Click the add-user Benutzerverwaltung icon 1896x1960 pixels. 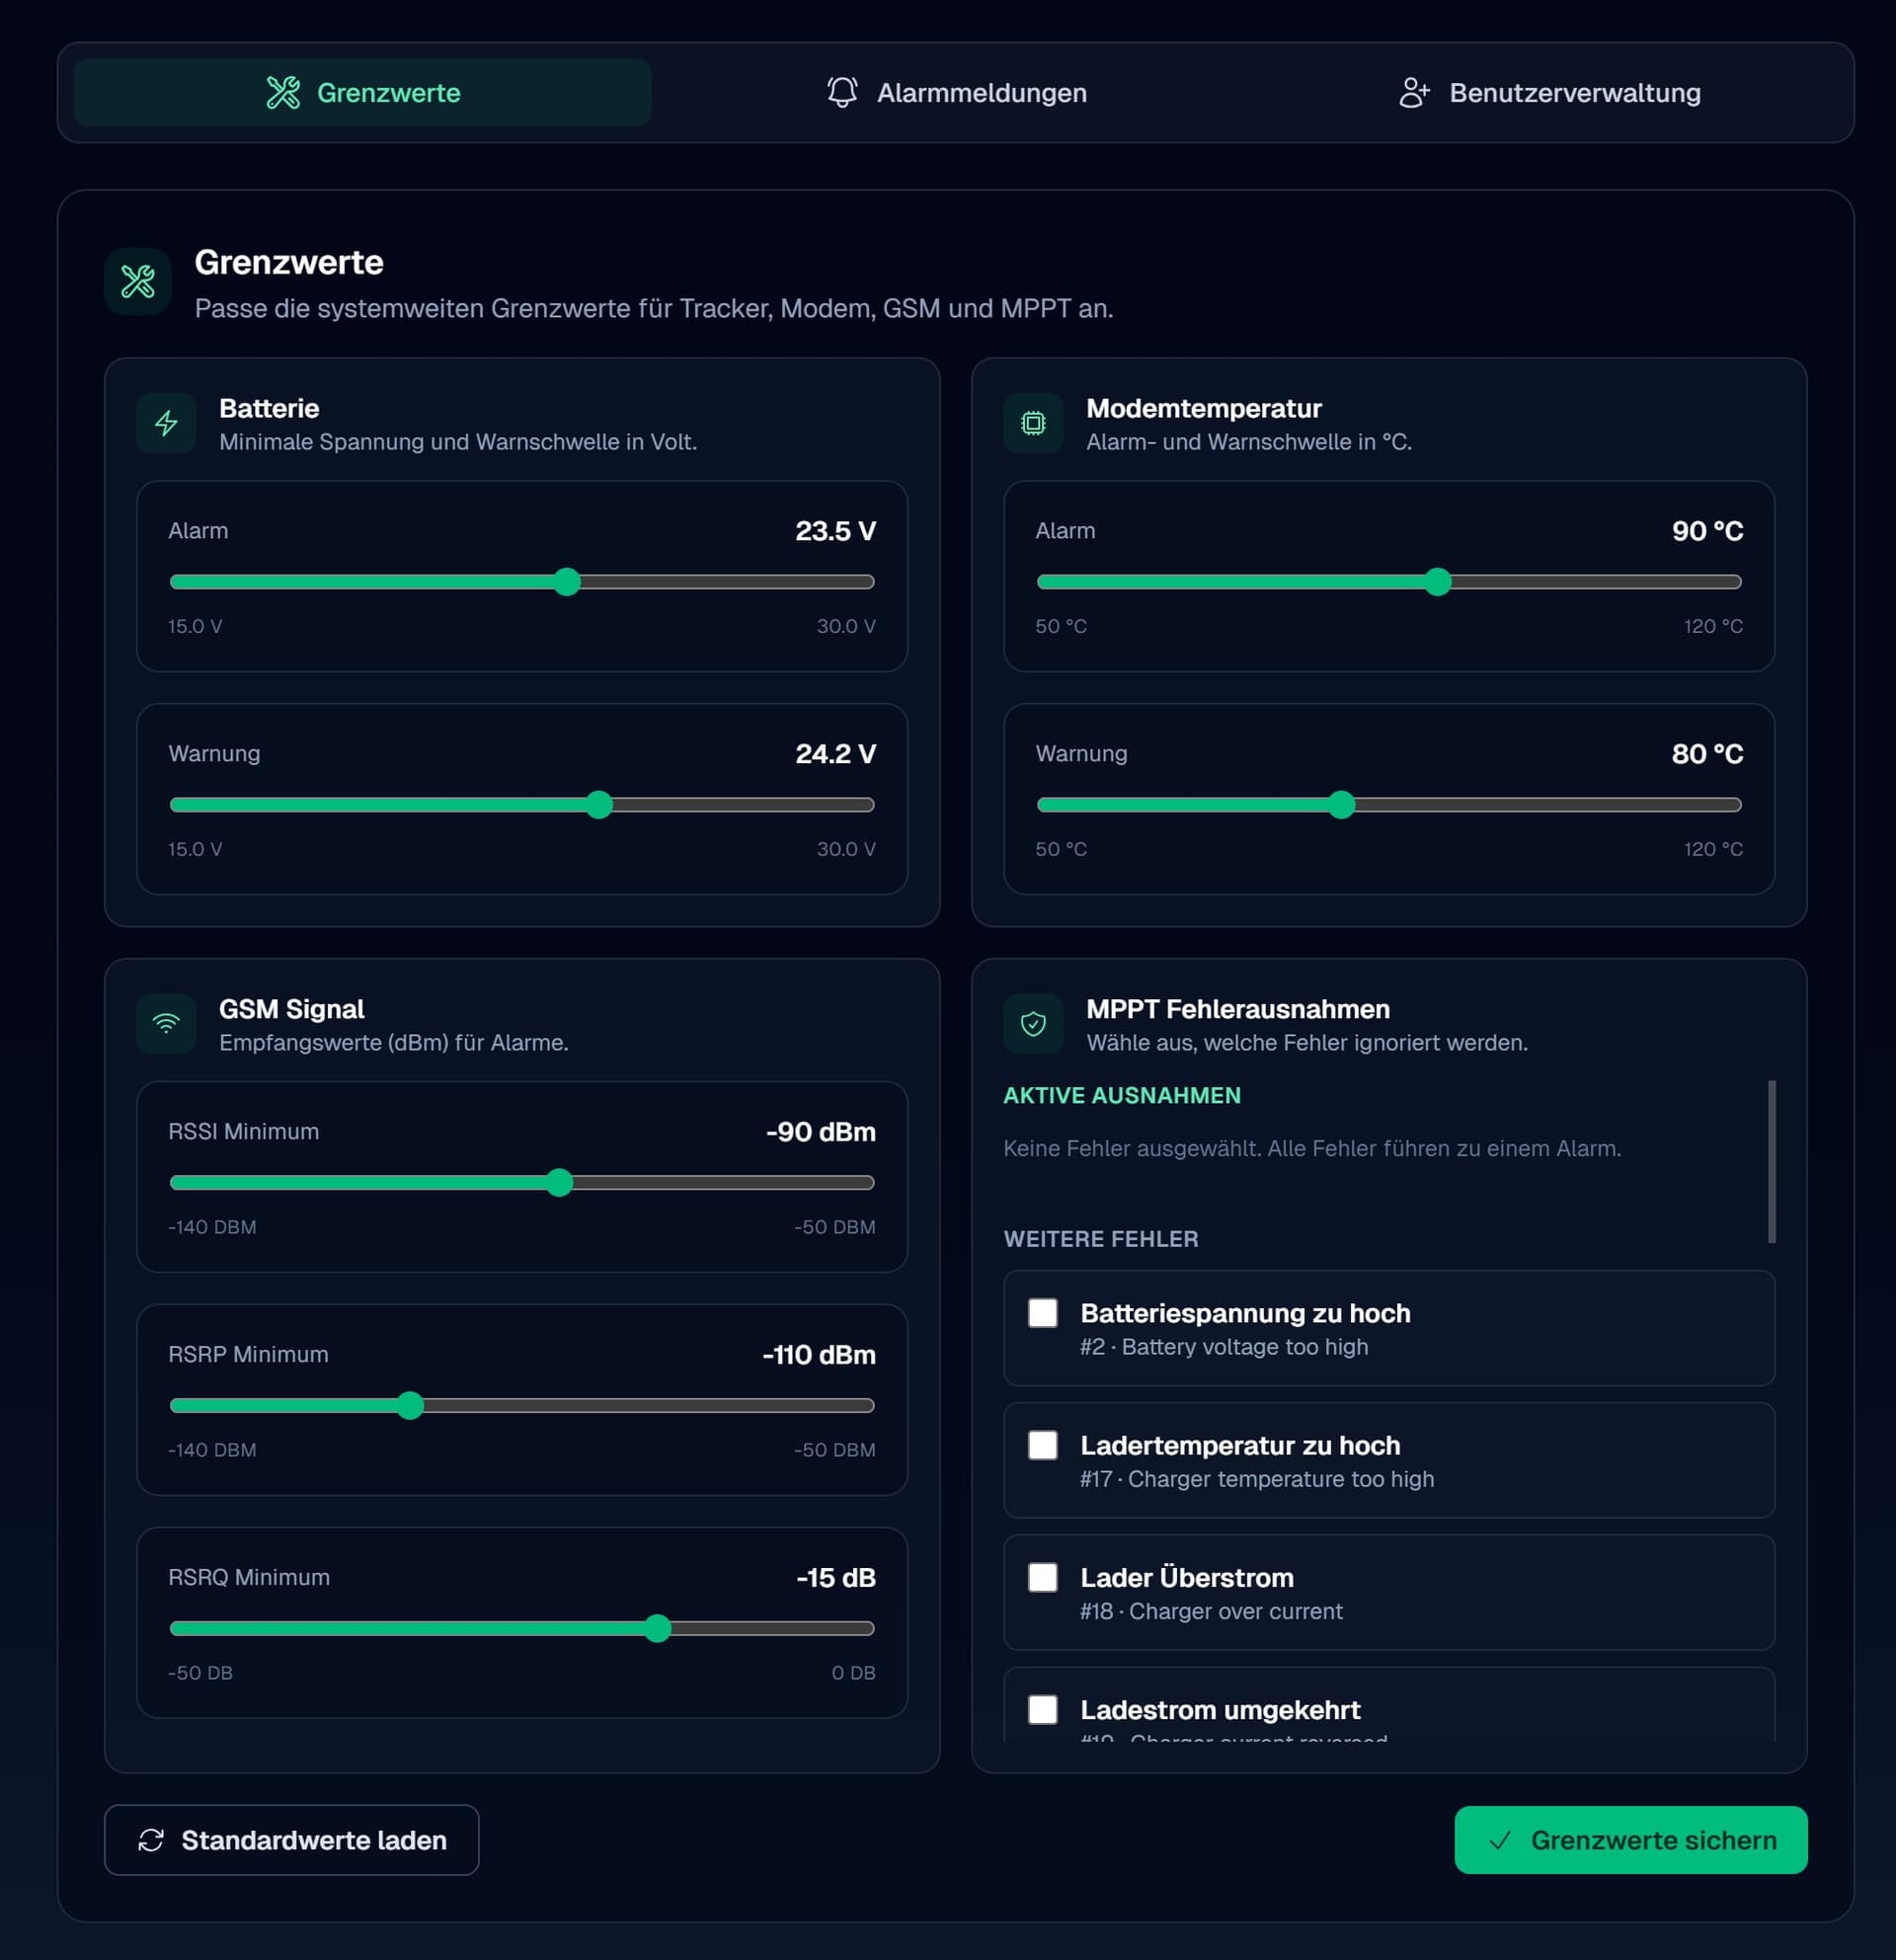point(1413,92)
